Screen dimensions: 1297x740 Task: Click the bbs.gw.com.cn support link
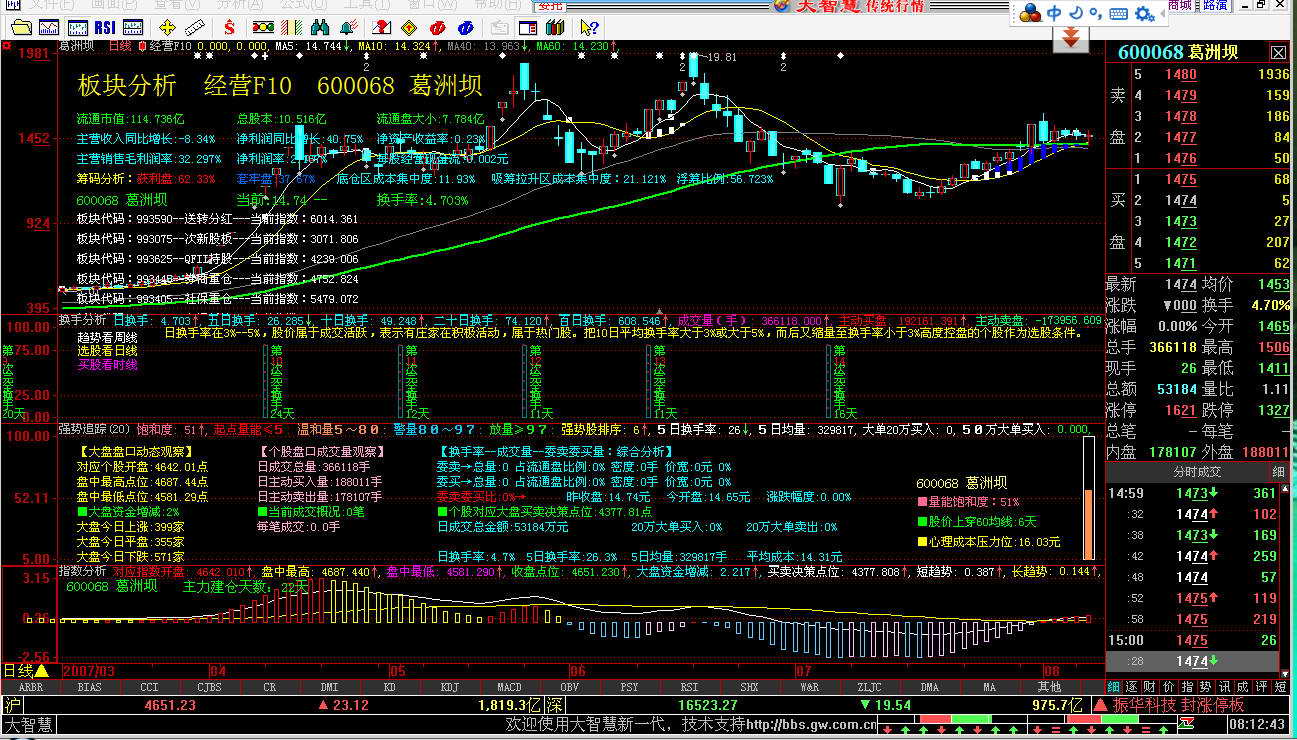[812, 724]
